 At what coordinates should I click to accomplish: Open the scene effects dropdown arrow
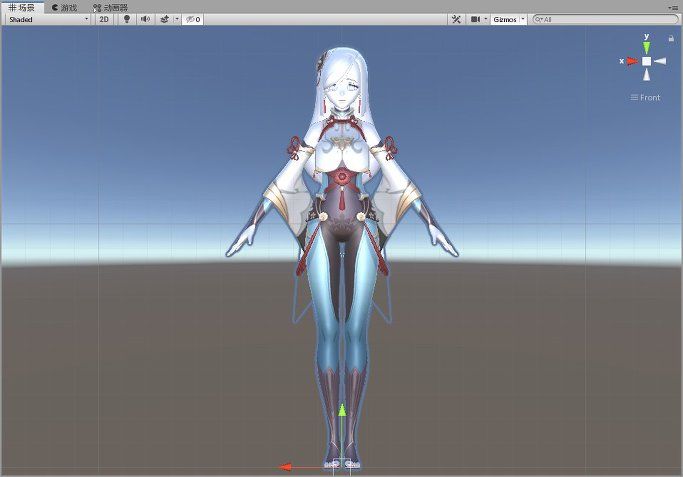click(x=176, y=19)
